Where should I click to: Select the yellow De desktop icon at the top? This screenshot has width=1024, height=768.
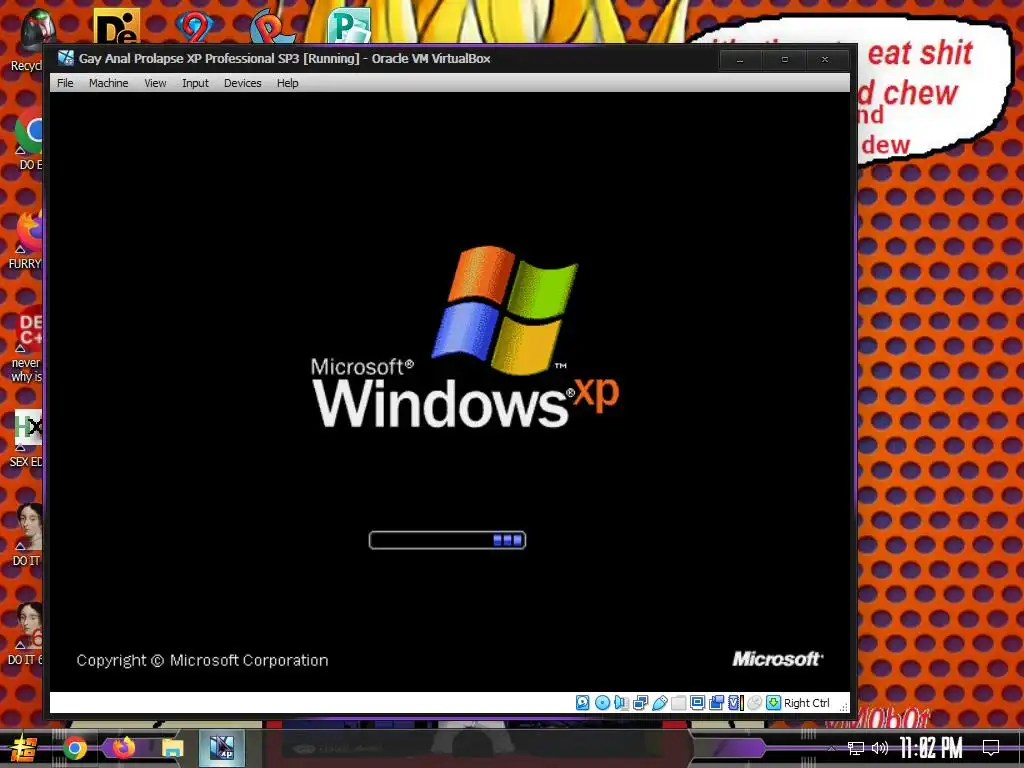tap(117, 26)
